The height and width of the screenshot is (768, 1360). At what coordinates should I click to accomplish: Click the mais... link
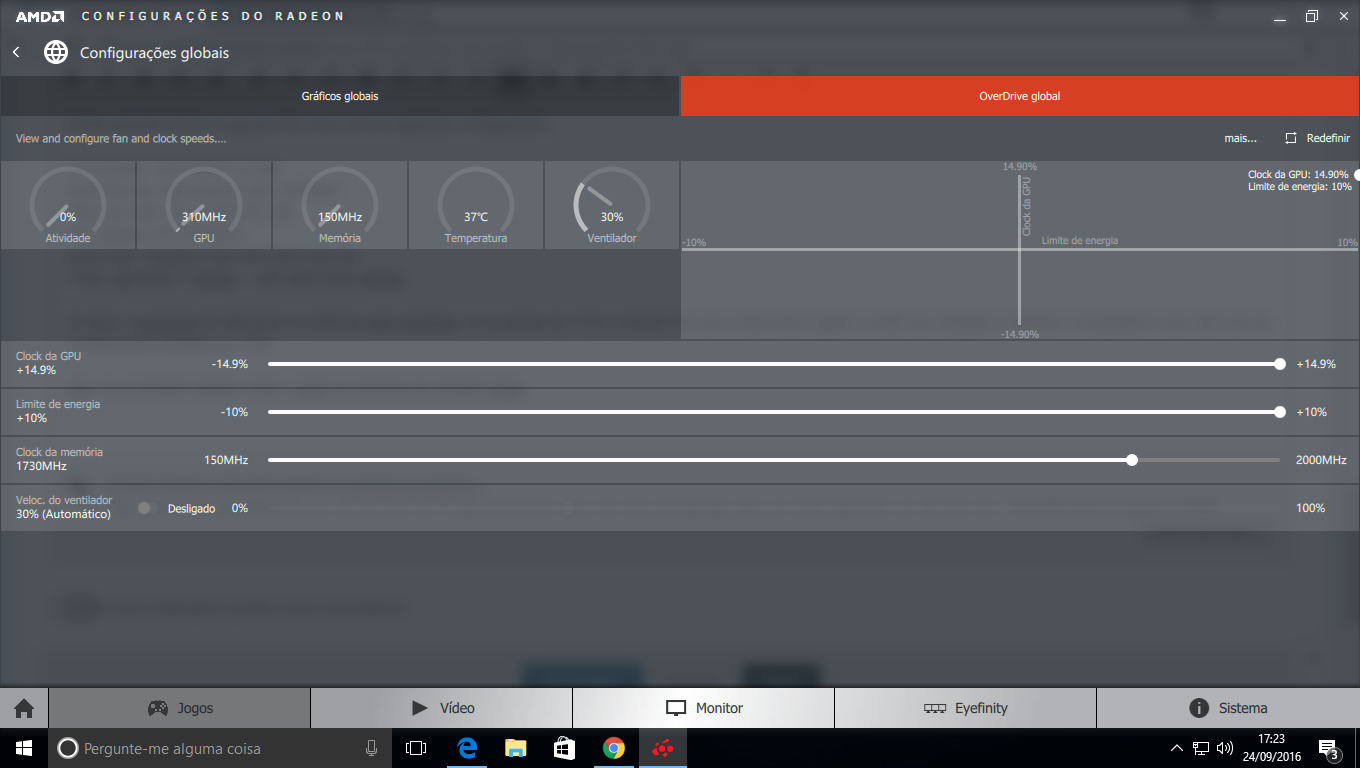tap(1240, 139)
